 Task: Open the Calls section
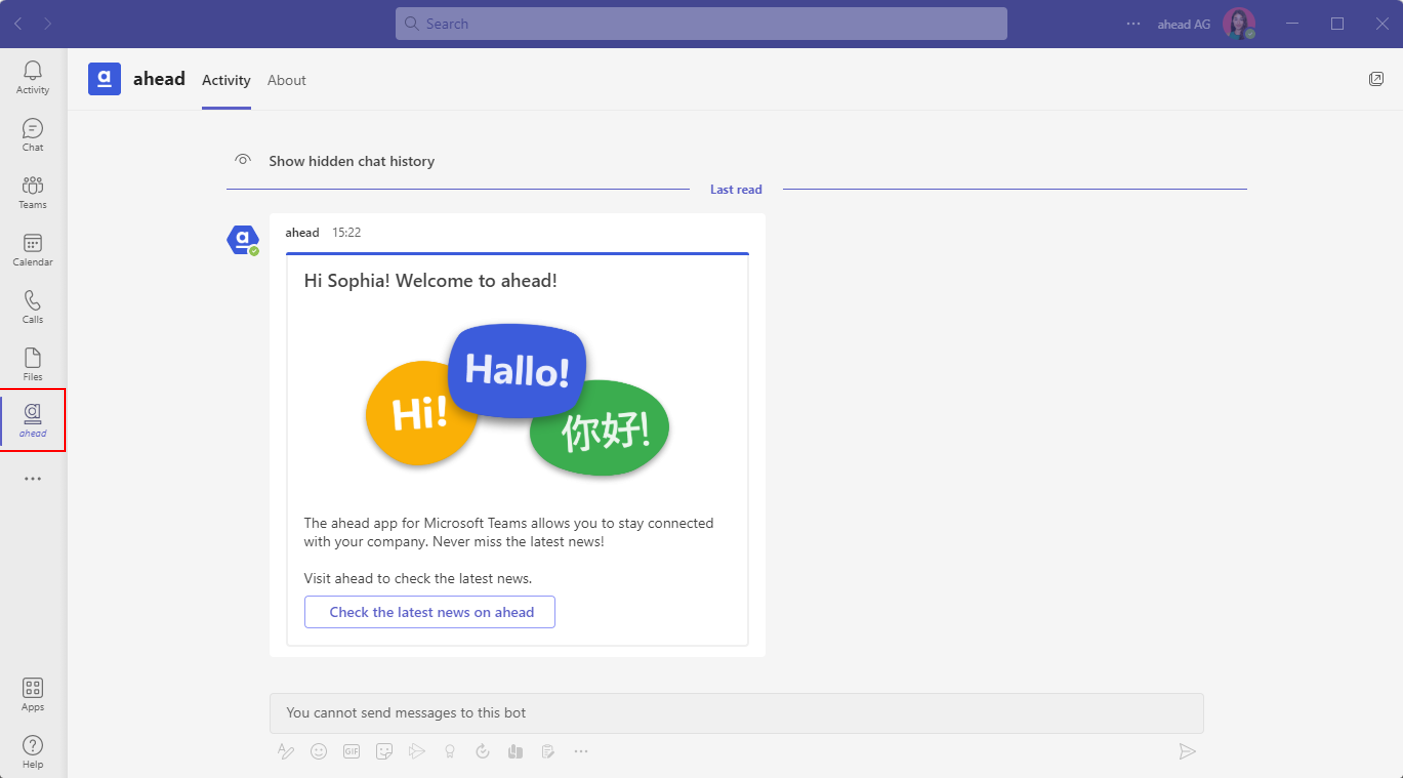32,305
